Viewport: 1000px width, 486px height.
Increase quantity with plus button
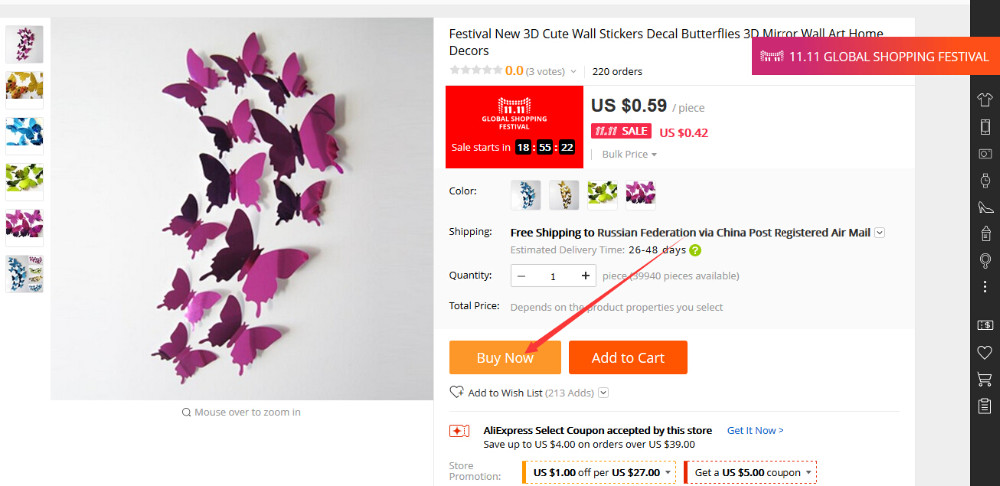click(x=586, y=275)
